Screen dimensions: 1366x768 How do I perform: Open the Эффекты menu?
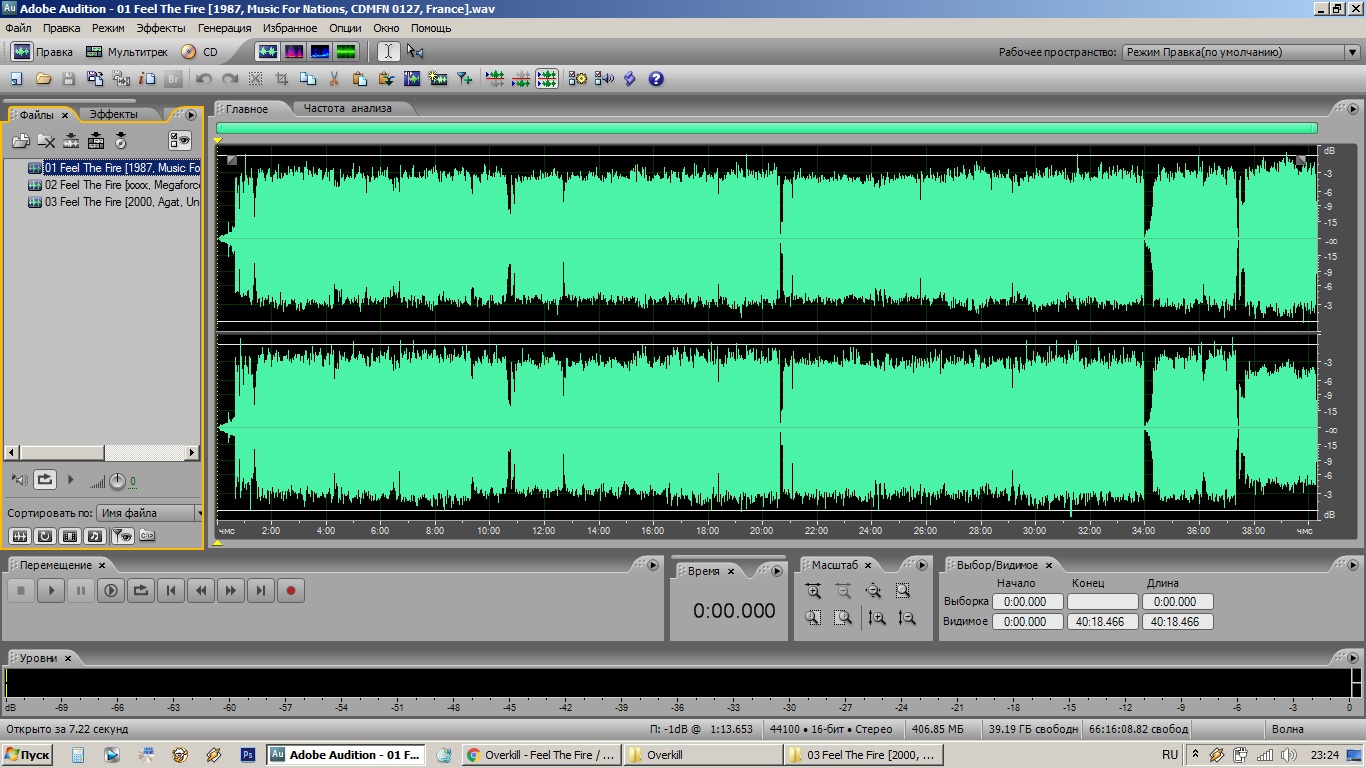(161, 28)
